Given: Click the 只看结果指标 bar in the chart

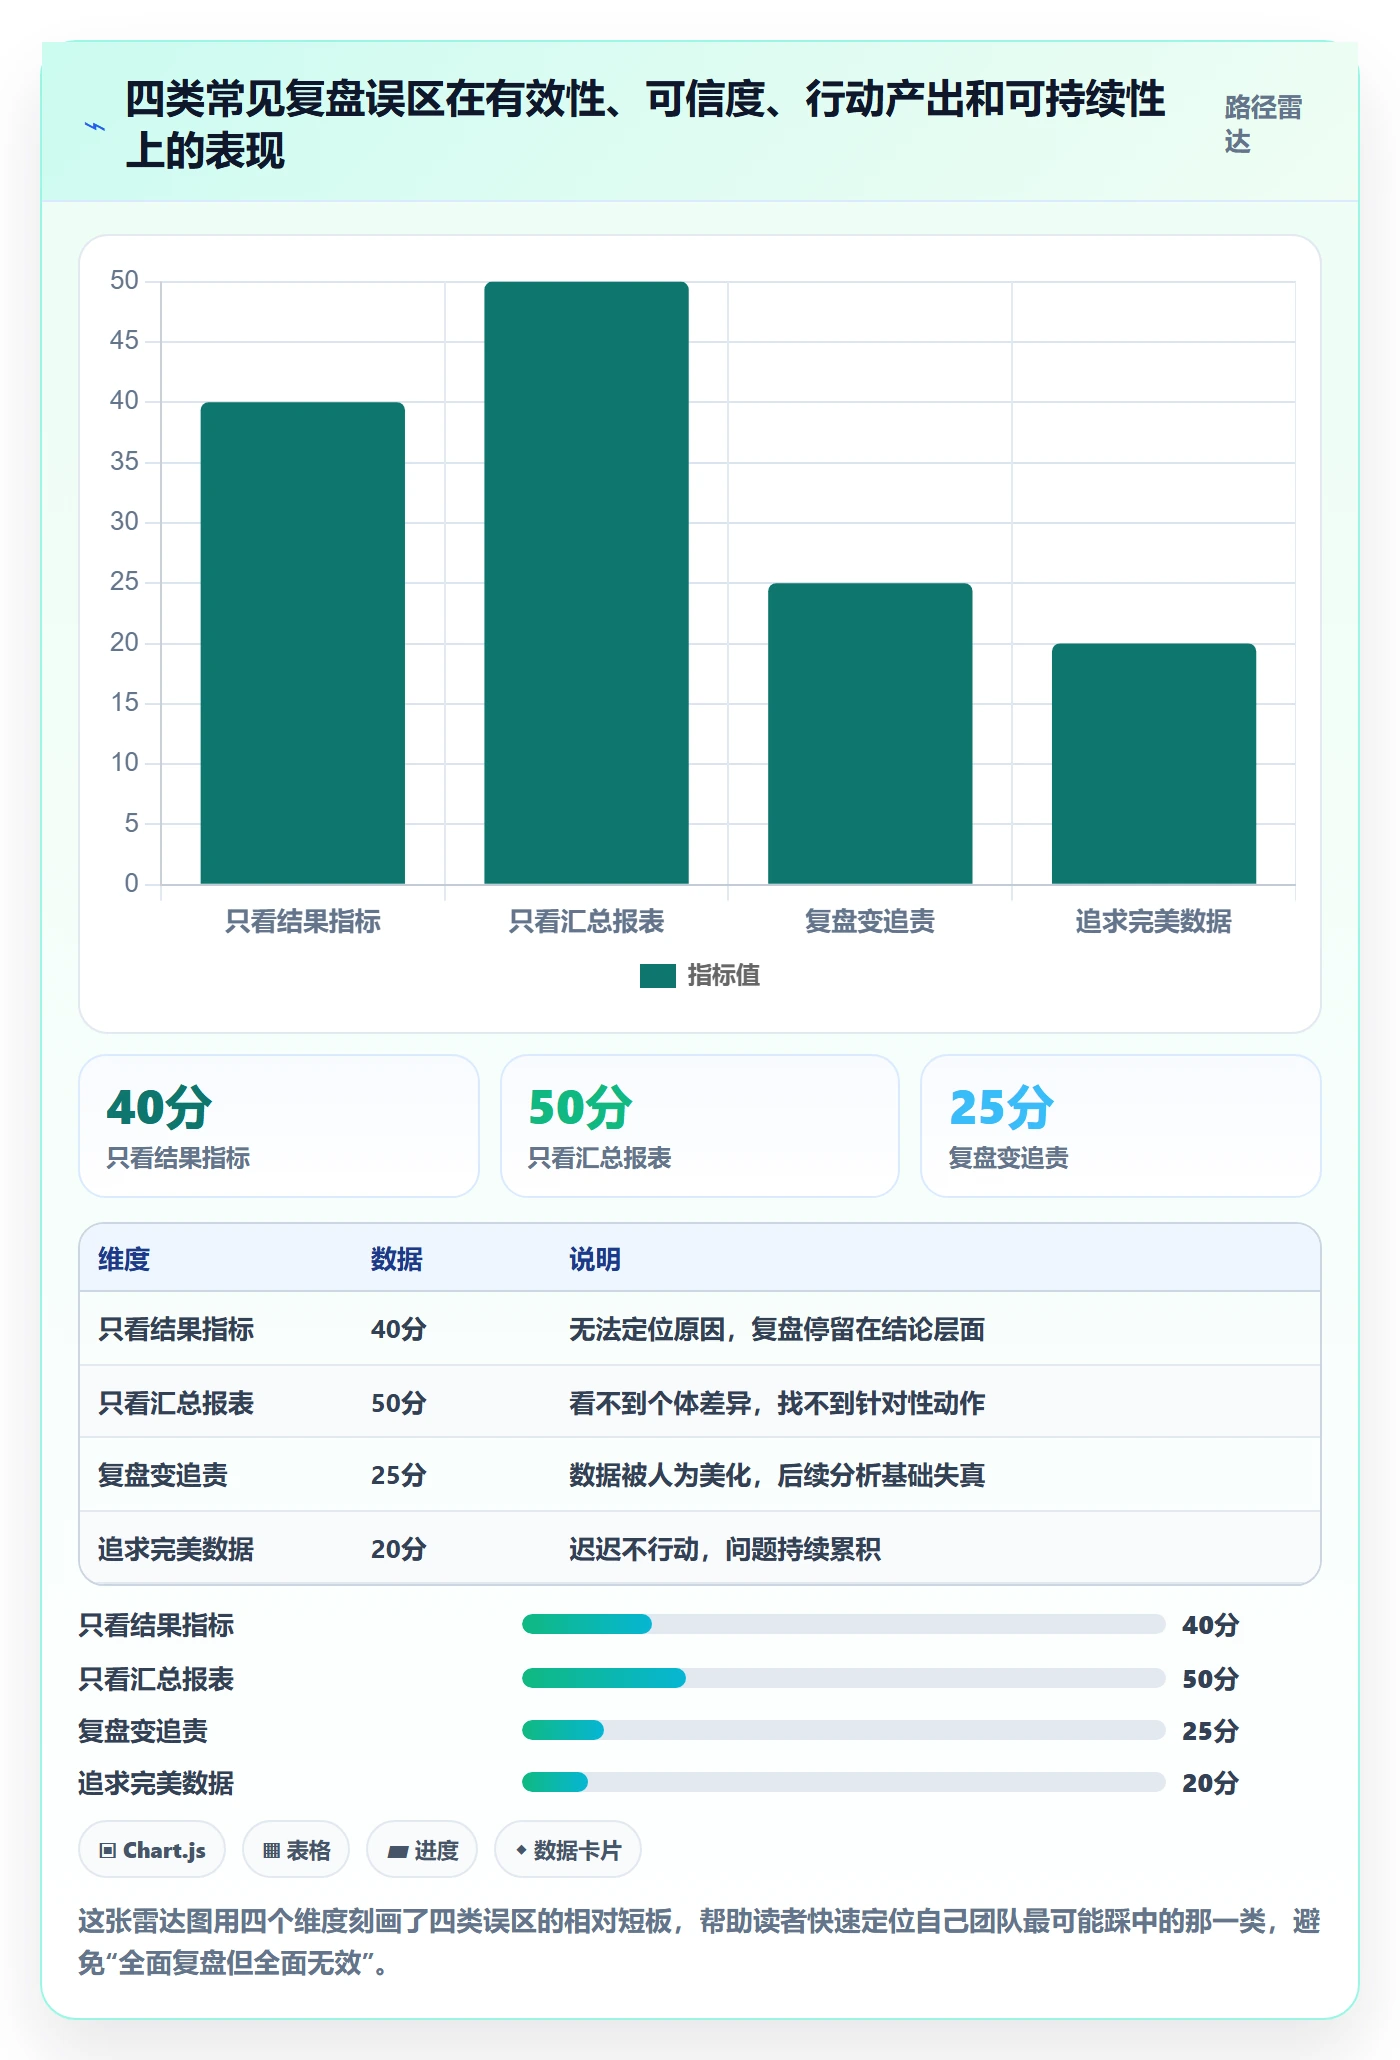Looking at the screenshot, I should [x=303, y=643].
